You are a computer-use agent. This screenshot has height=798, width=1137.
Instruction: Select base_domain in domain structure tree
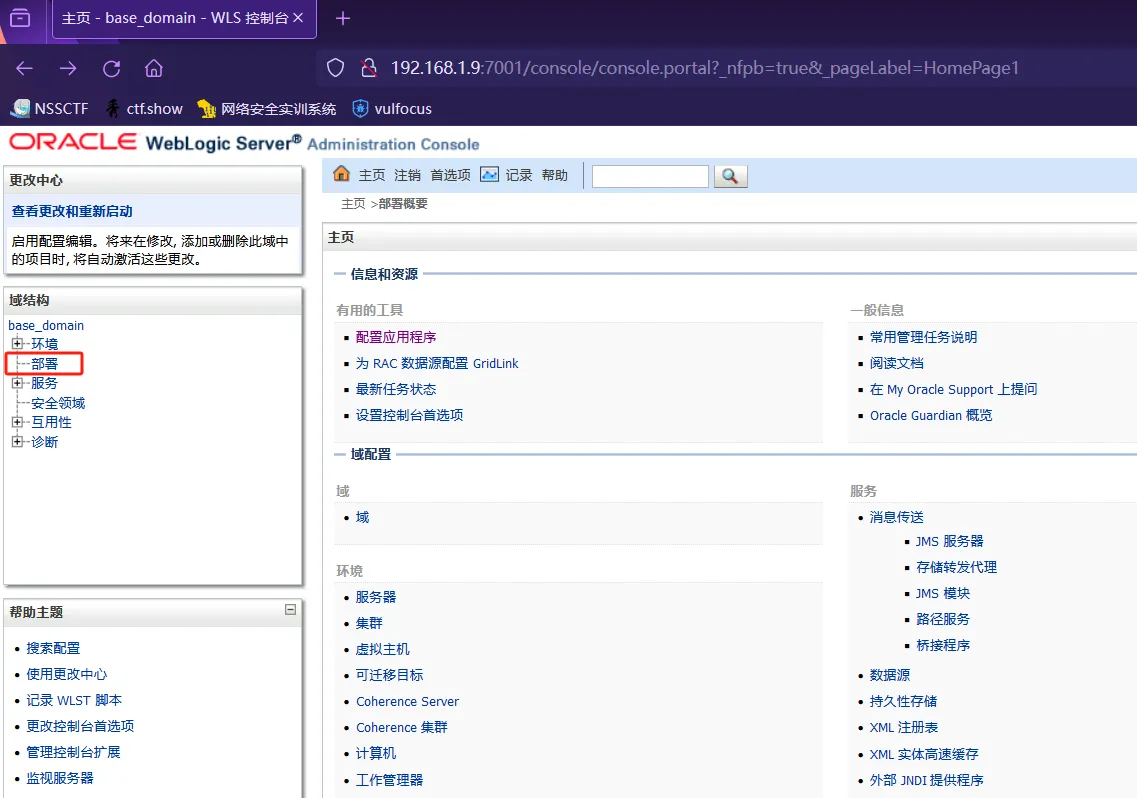46,325
